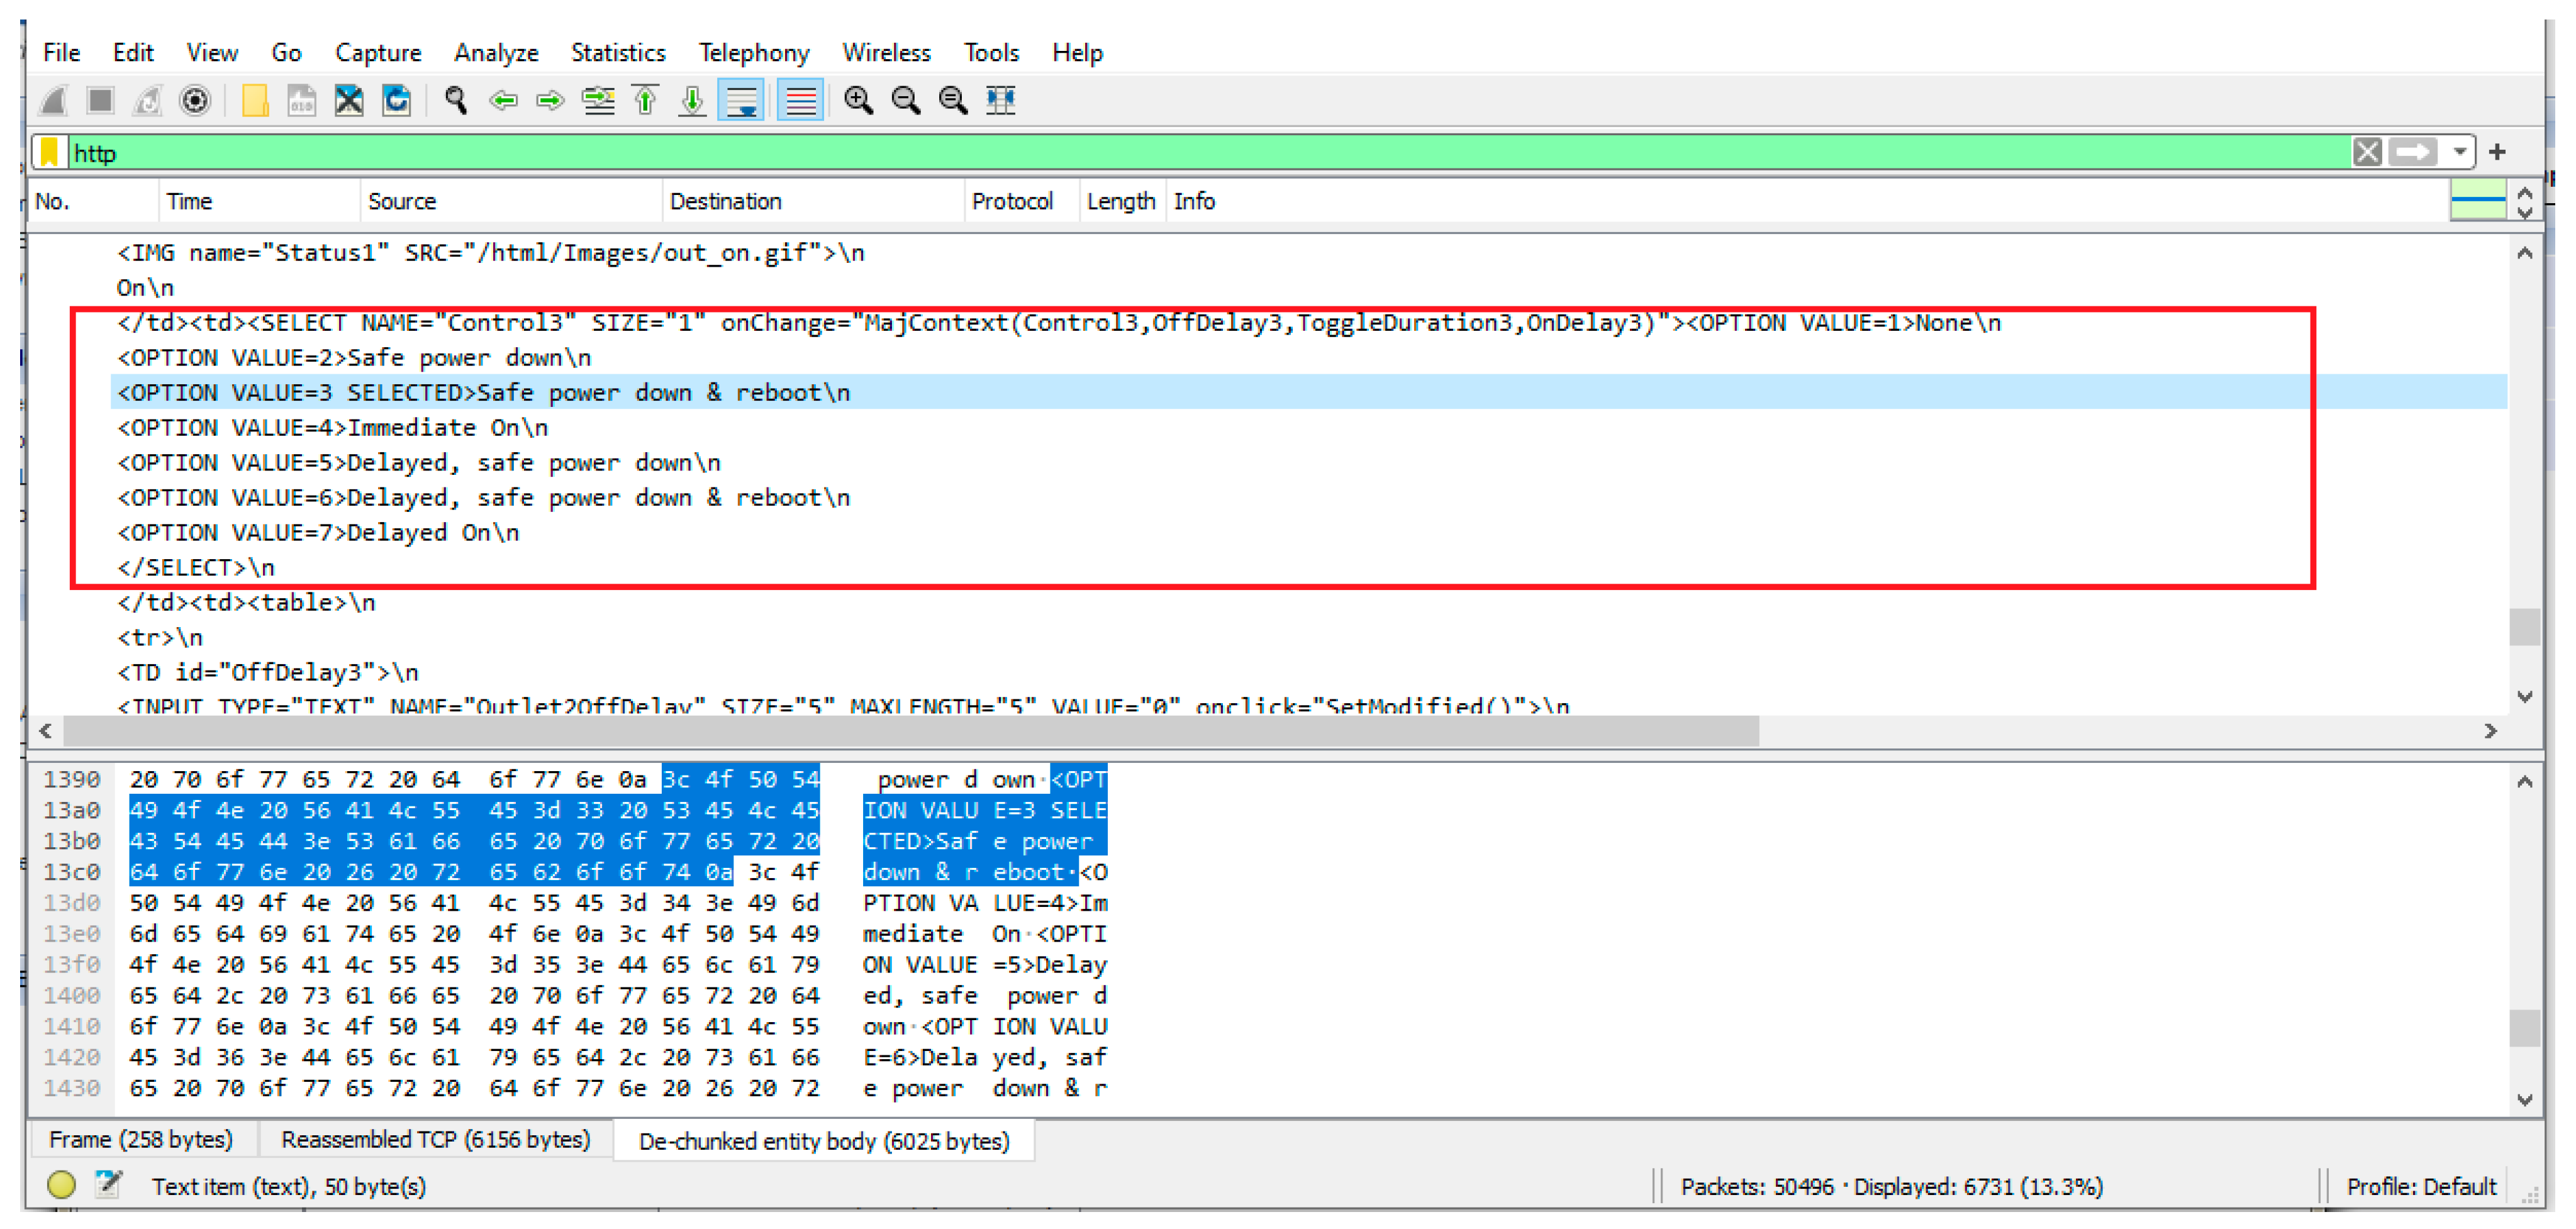Click the Close capture file icon
This screenshot has width=2576, height=1229.
click(349, 100)
